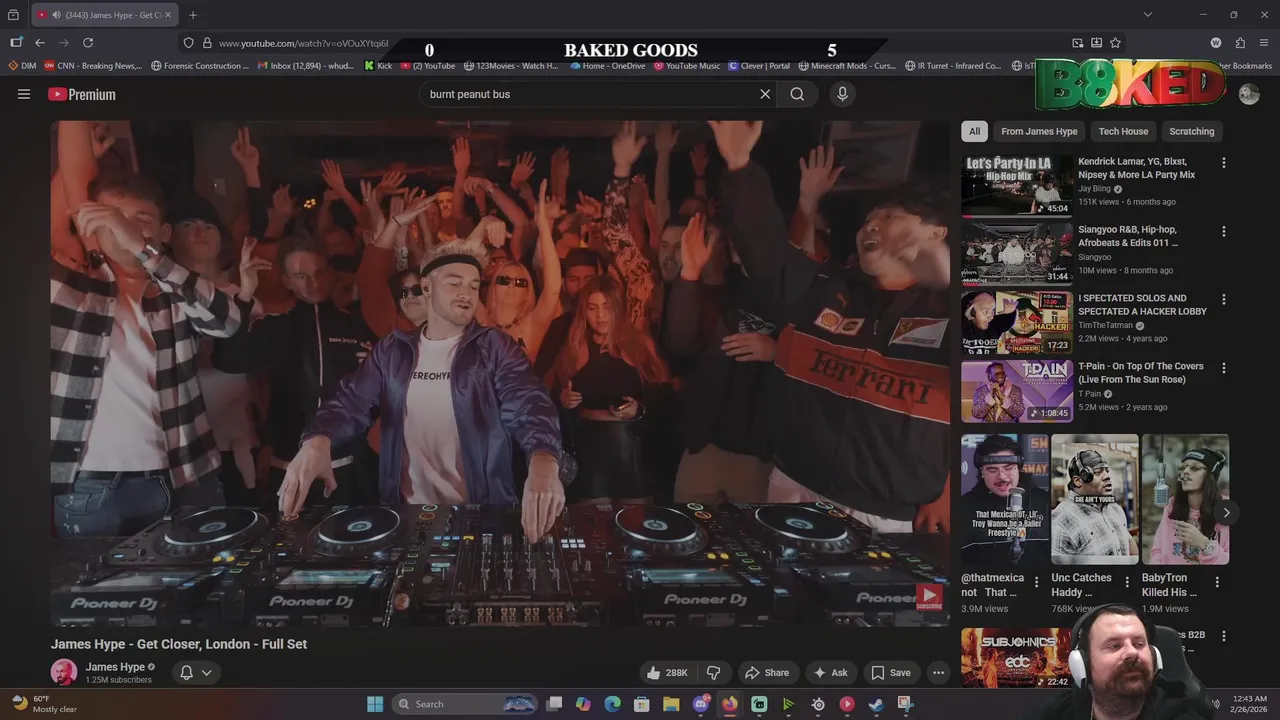Select the 'From James Hype' chip

(1039, 131)
